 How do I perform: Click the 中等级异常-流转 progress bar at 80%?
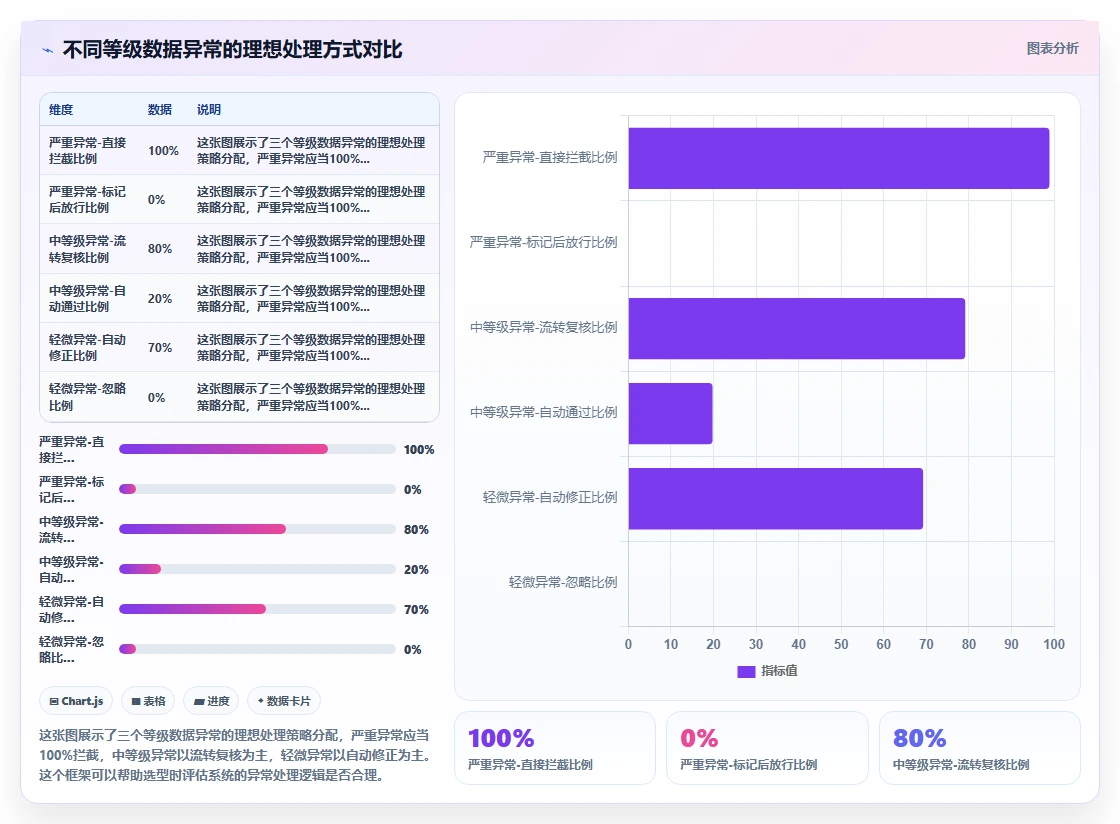(x=257, y=529)
